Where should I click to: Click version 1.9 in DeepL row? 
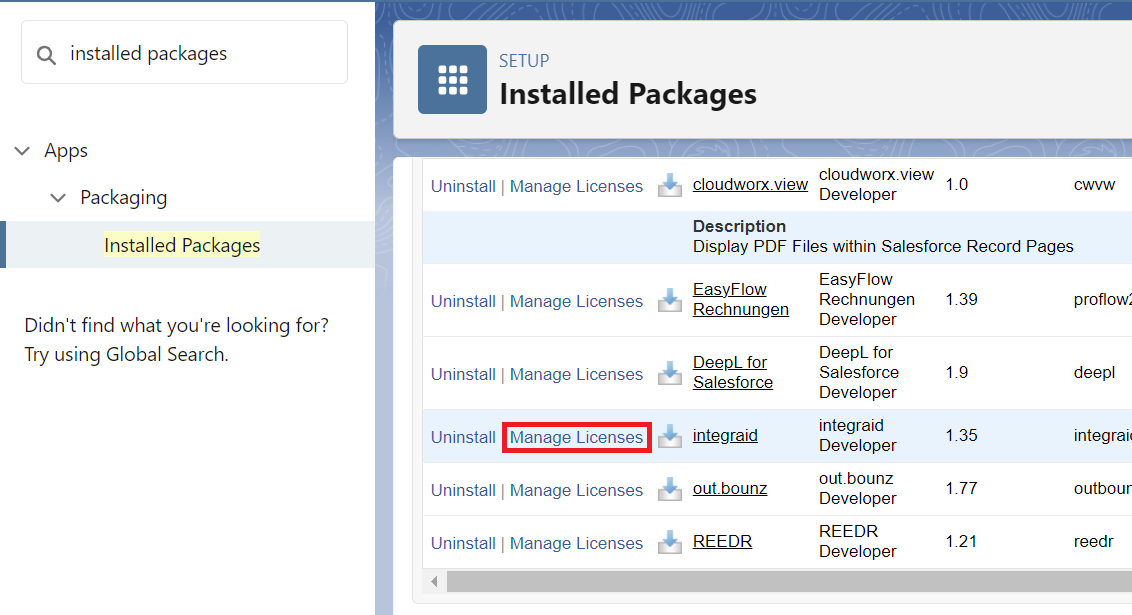pyautogui.click(x=957, y=372)
